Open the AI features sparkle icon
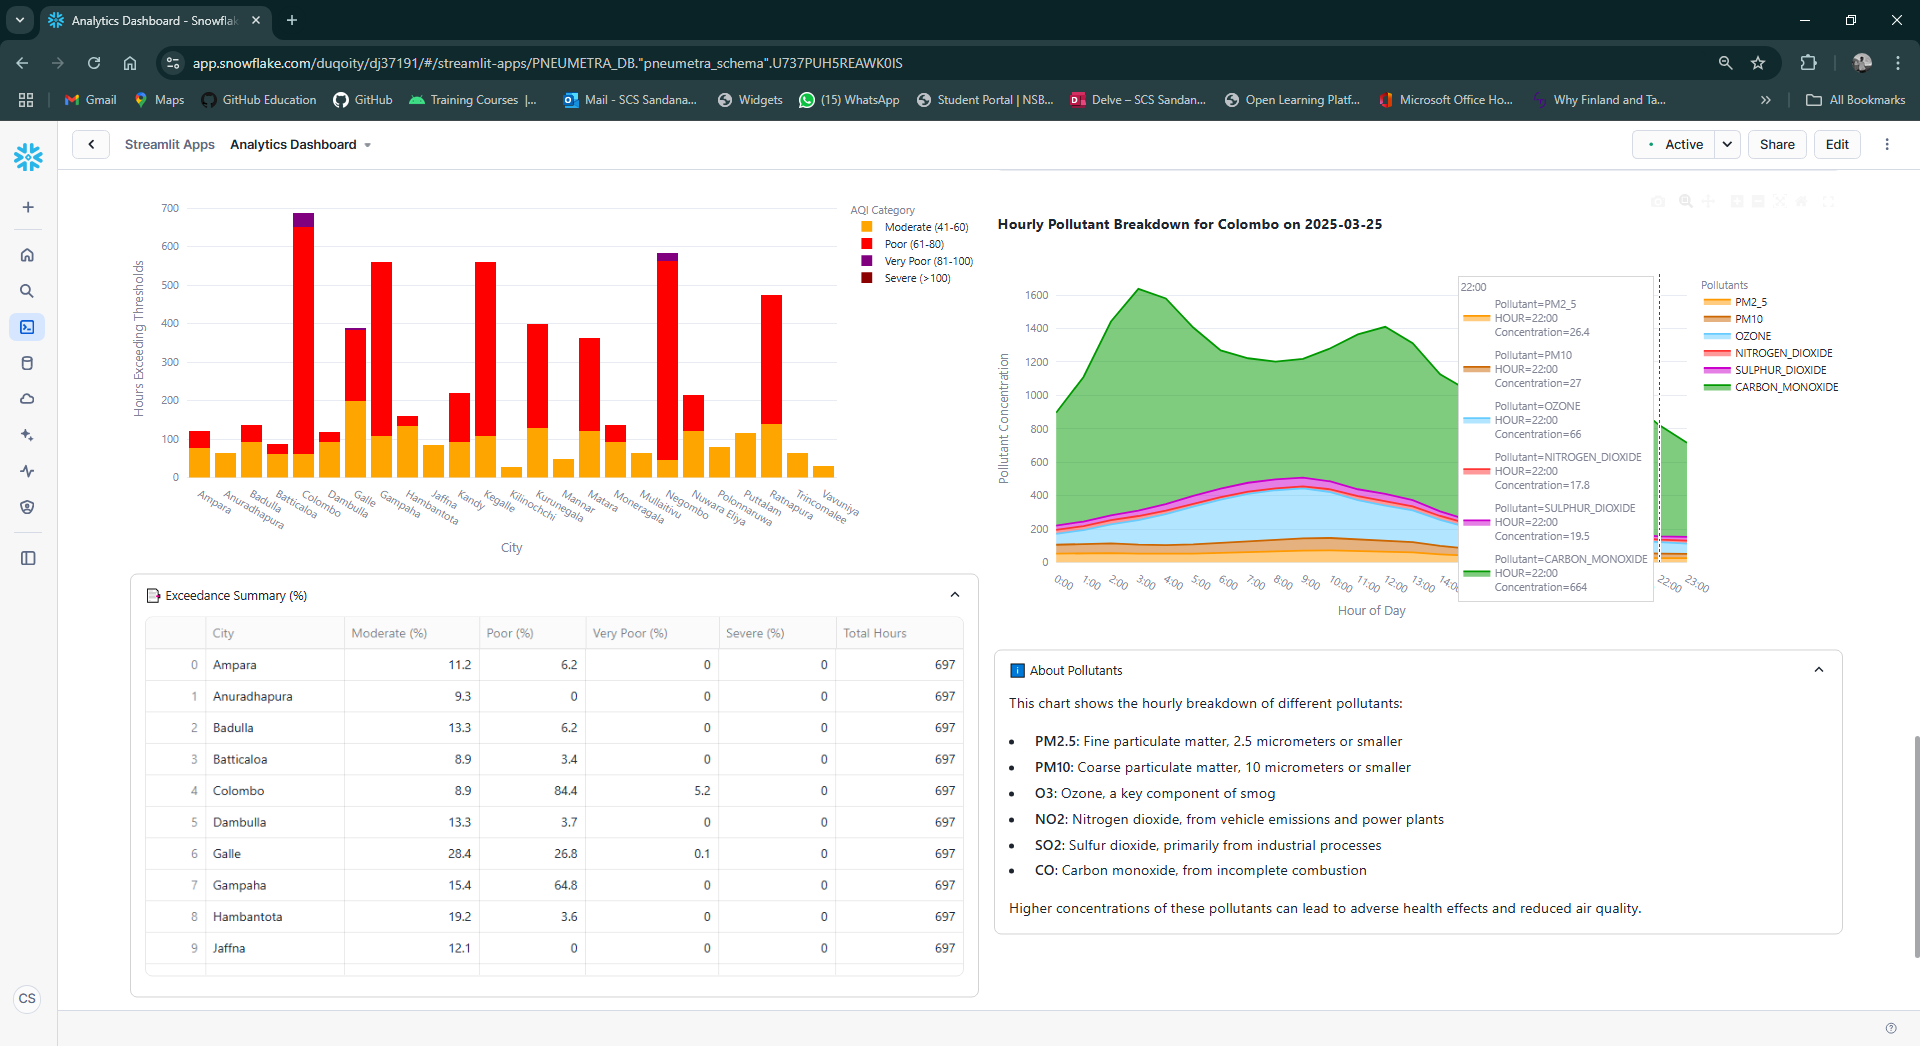The image size is (1920, 1046). tap(27, 435)
